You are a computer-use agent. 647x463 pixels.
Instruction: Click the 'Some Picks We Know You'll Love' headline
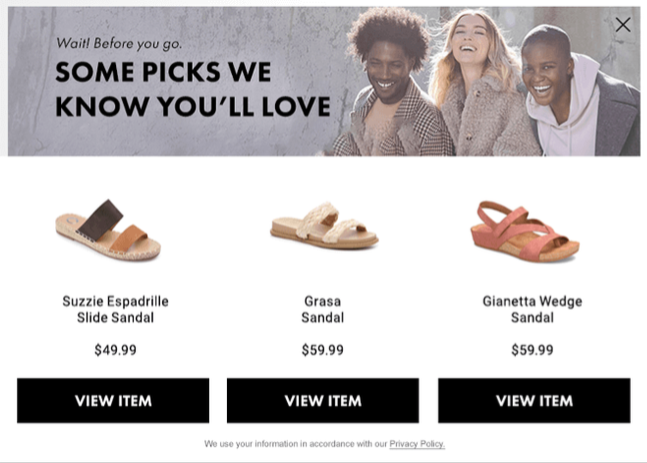click(x=193, y=89)
